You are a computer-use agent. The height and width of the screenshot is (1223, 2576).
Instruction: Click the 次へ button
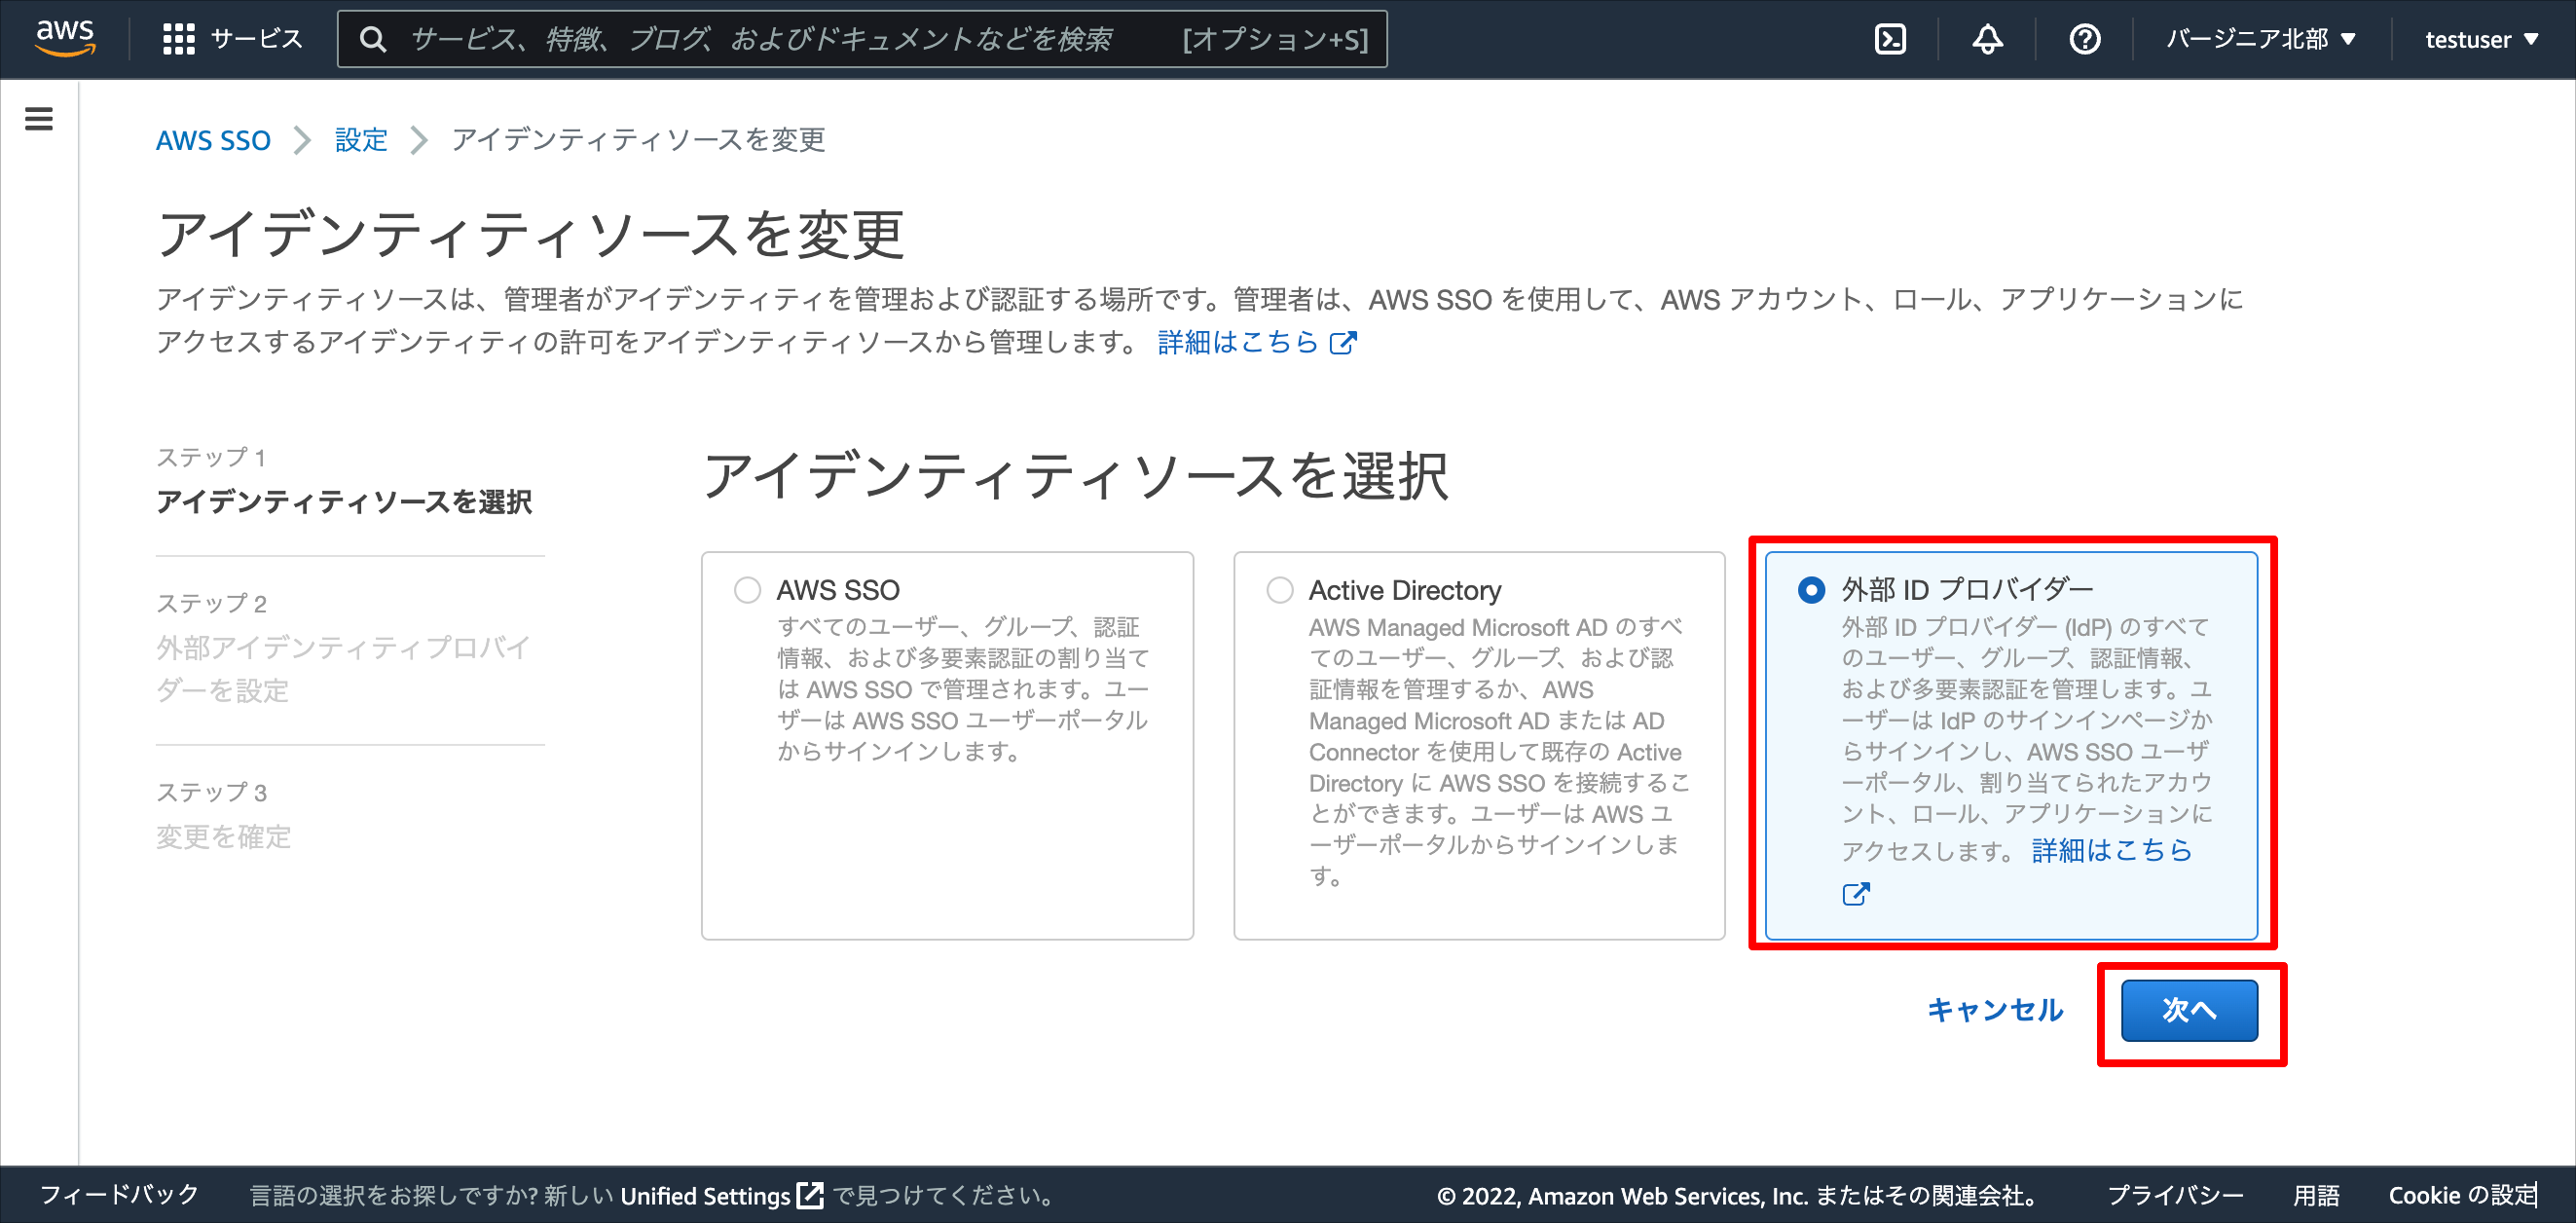[2189, 1010]
